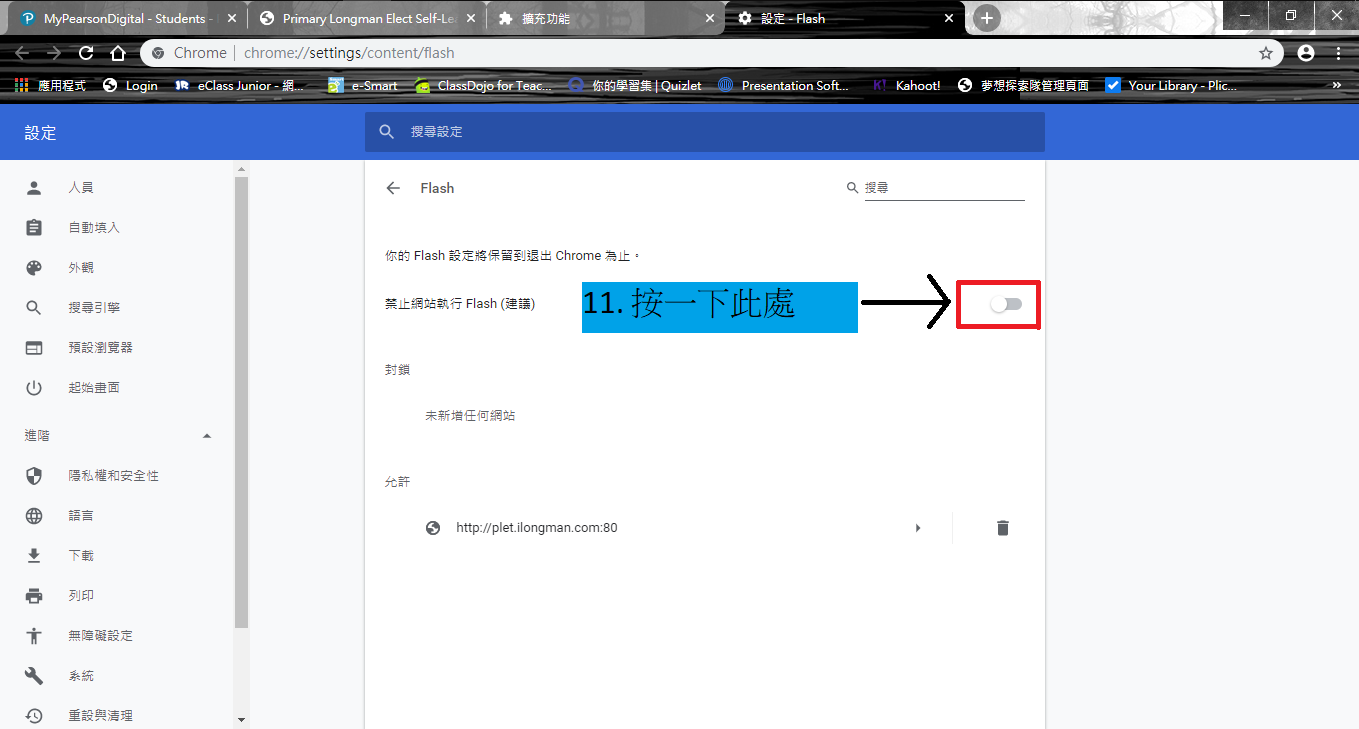Open eClass Junior bookmark

239,86
